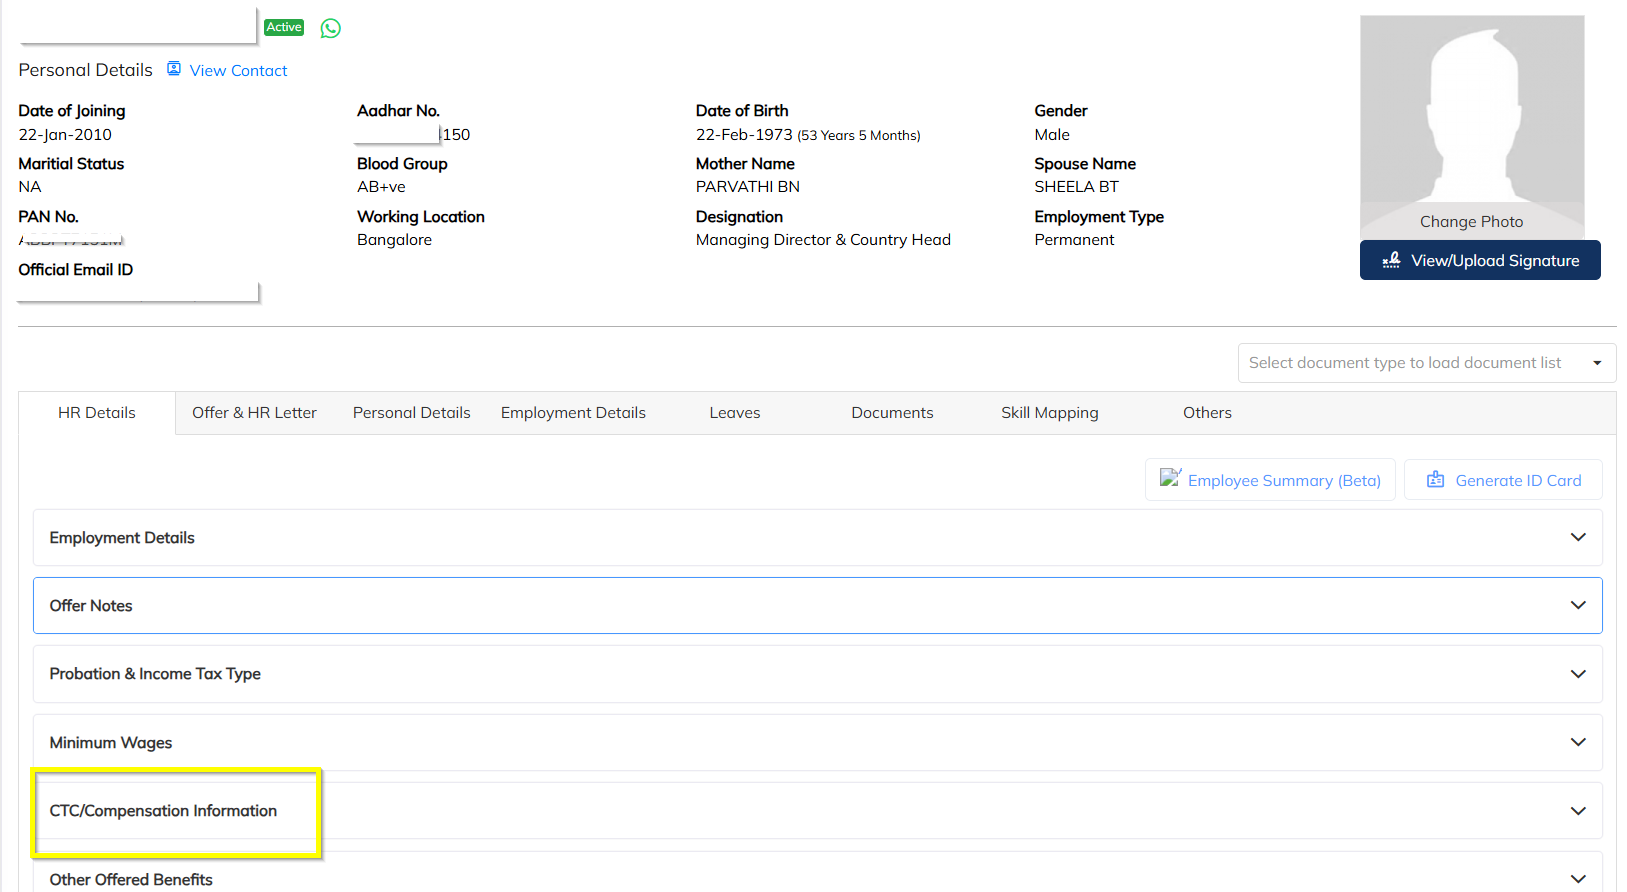Screen dimensions: 1627x892
Task: Expand the Offer Notes section
Action: pyautogui.click(x=818, y=606)
